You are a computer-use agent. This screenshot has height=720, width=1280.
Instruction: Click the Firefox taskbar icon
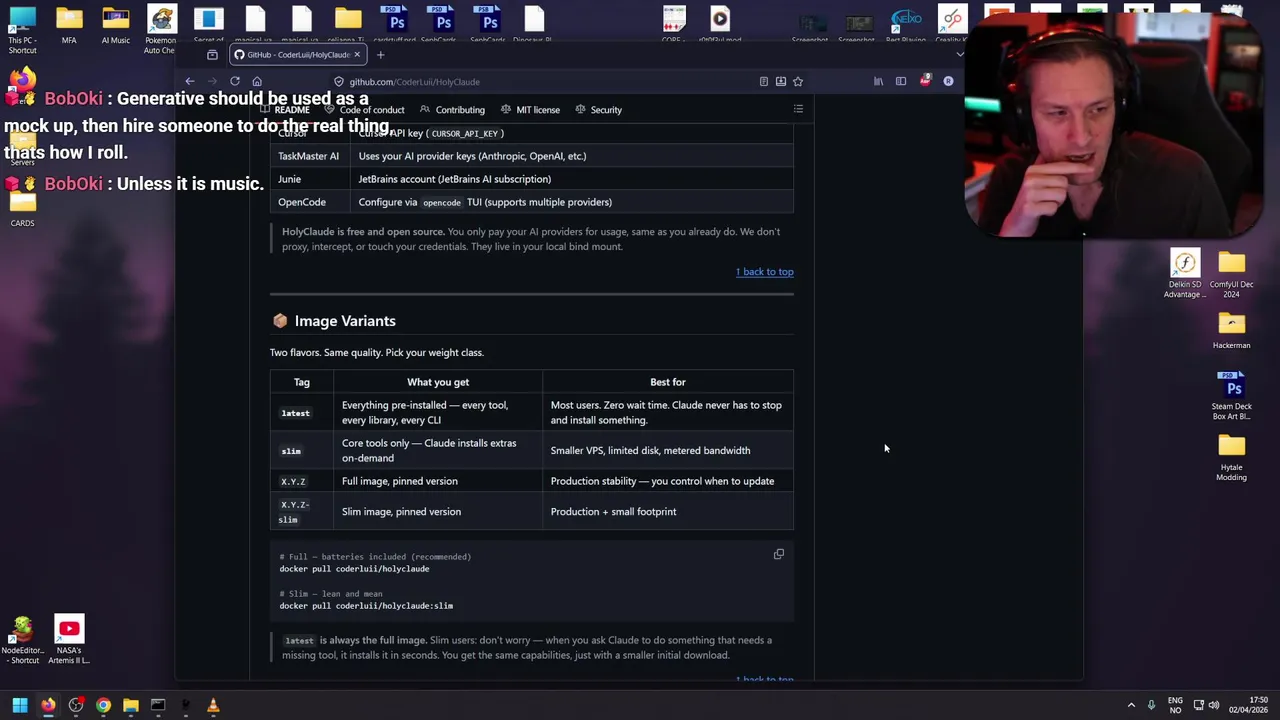tap(48, 706)
